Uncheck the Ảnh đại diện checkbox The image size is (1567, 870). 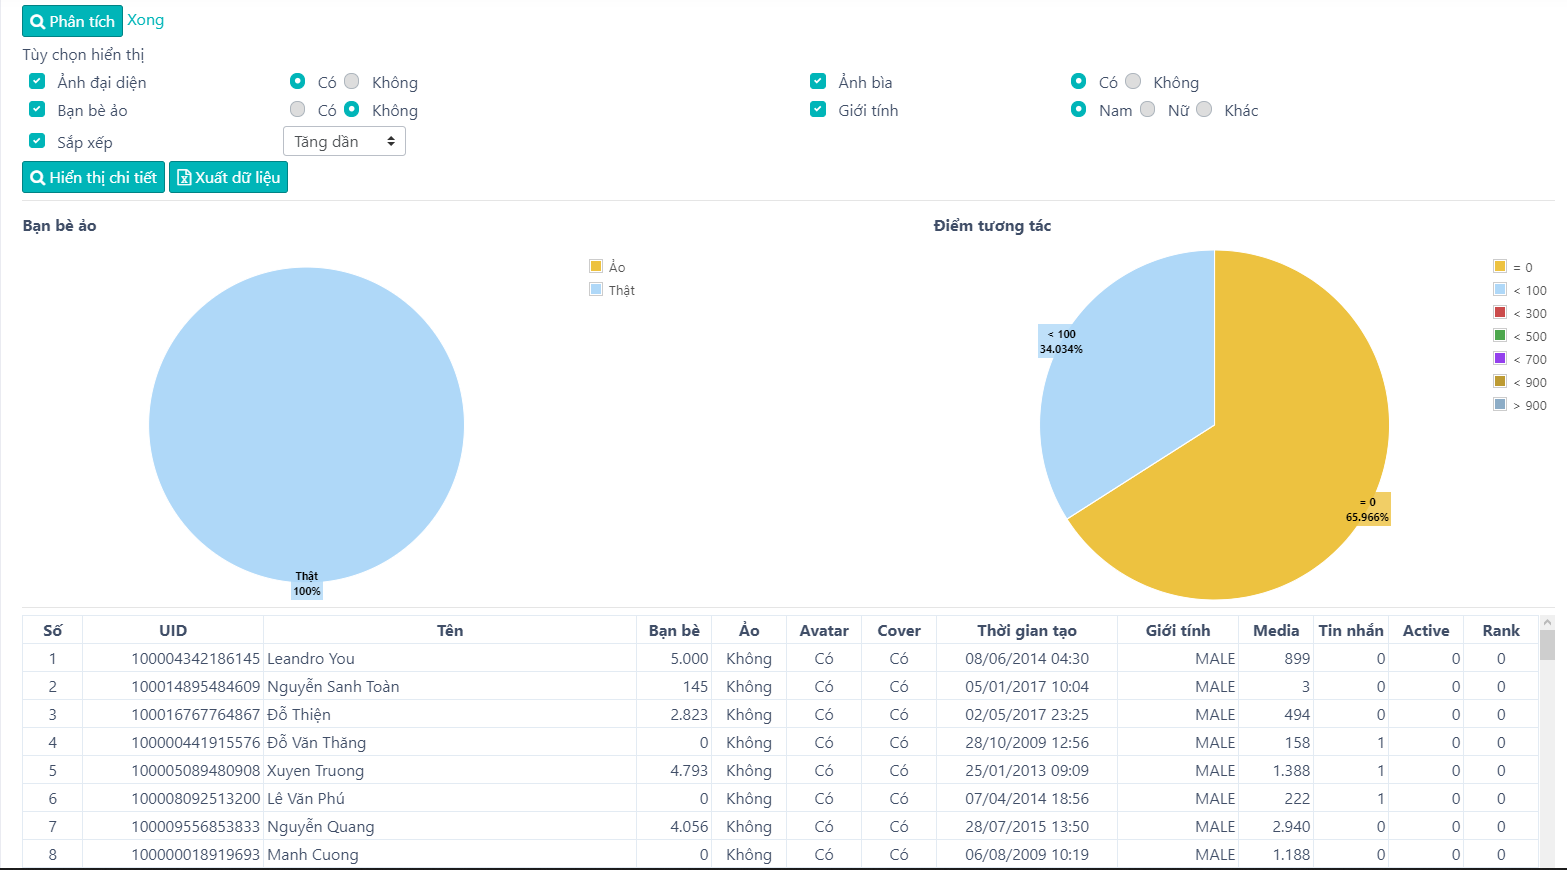(37, 81)
